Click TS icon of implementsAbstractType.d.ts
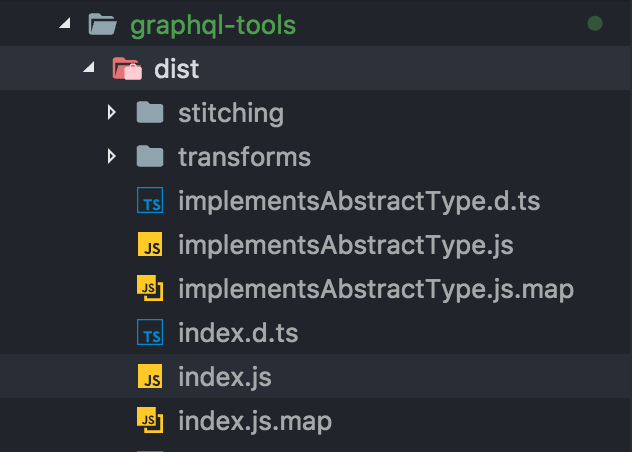The image size is (632, 452). tap(150, 200)
